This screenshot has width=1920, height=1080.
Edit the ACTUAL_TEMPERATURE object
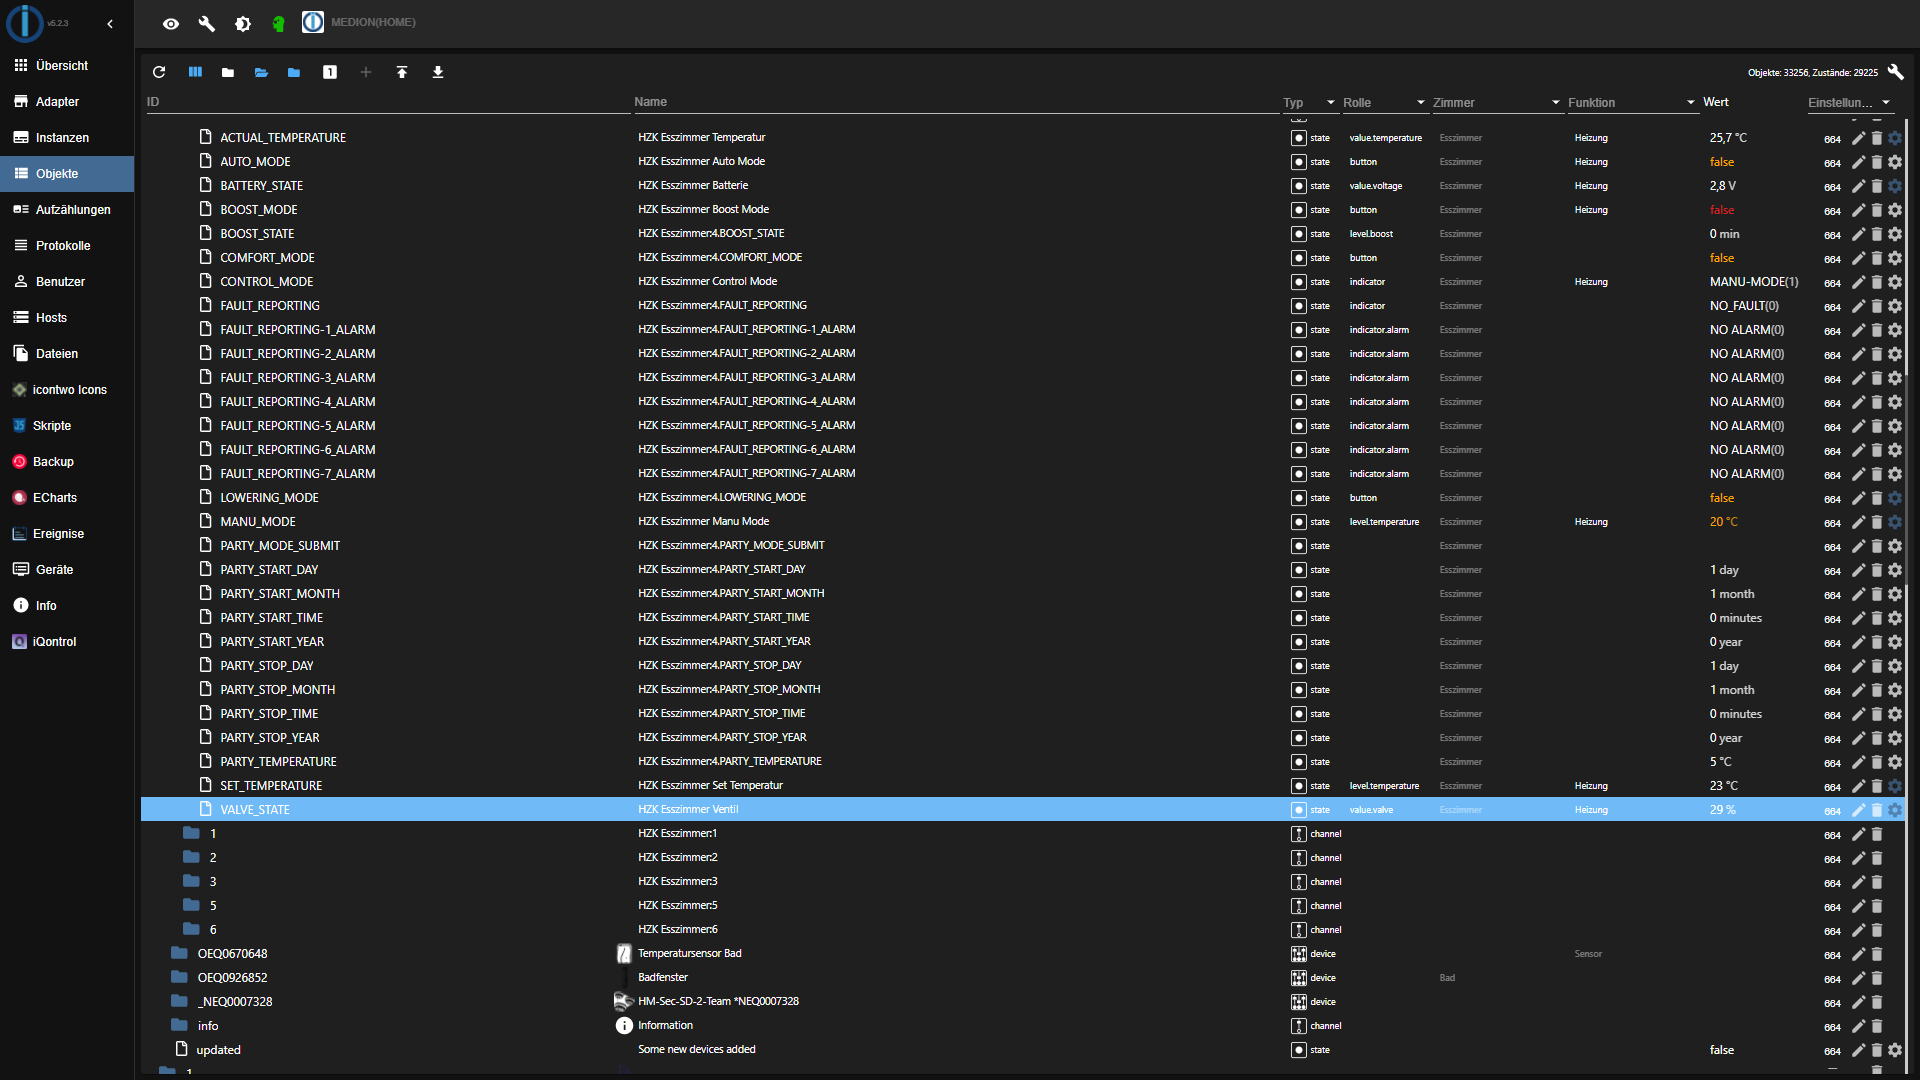1858,138
